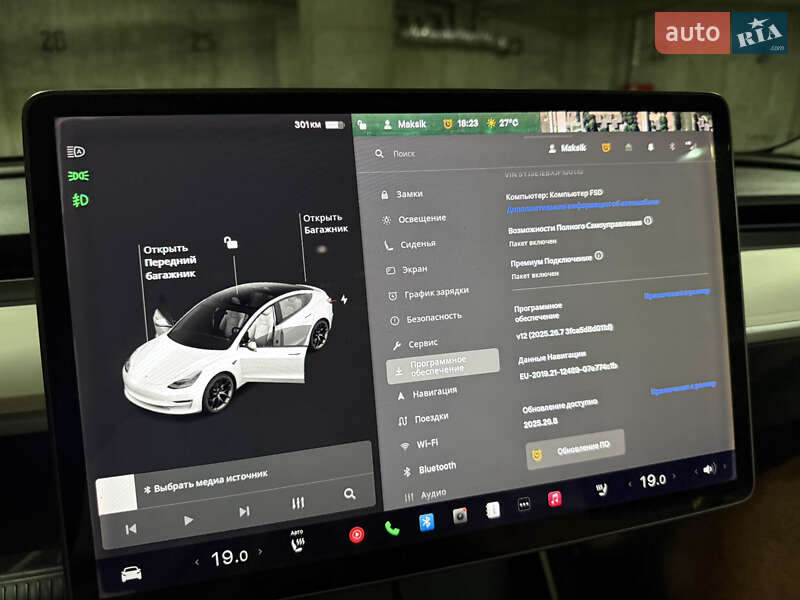Viewport: 800px width, 600px height.
Task: Tap the lightning charge port icon on the car
Action: [x=344, y=298]
